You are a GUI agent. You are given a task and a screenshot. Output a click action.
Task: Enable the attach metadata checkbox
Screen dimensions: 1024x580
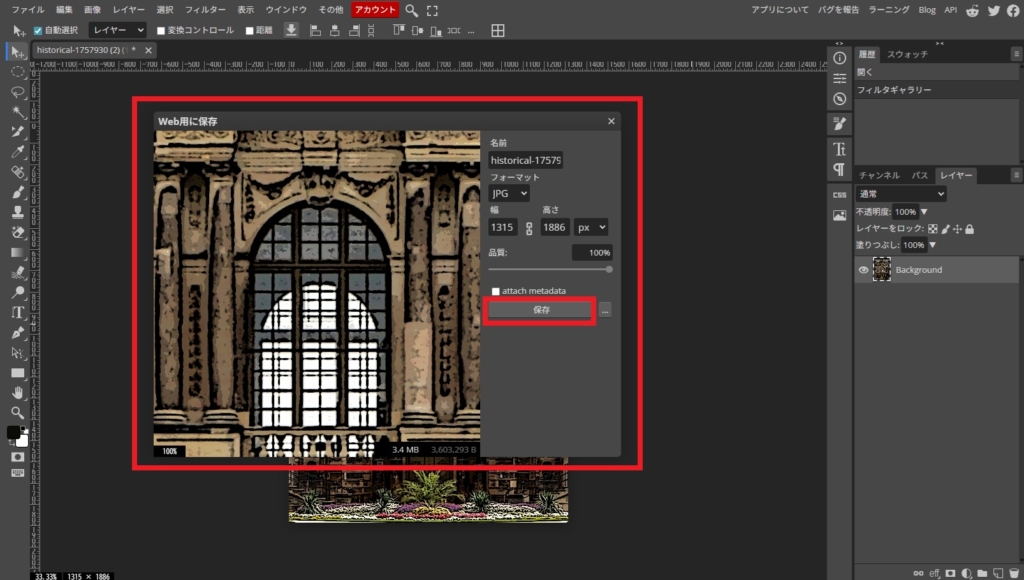(495, 291)
